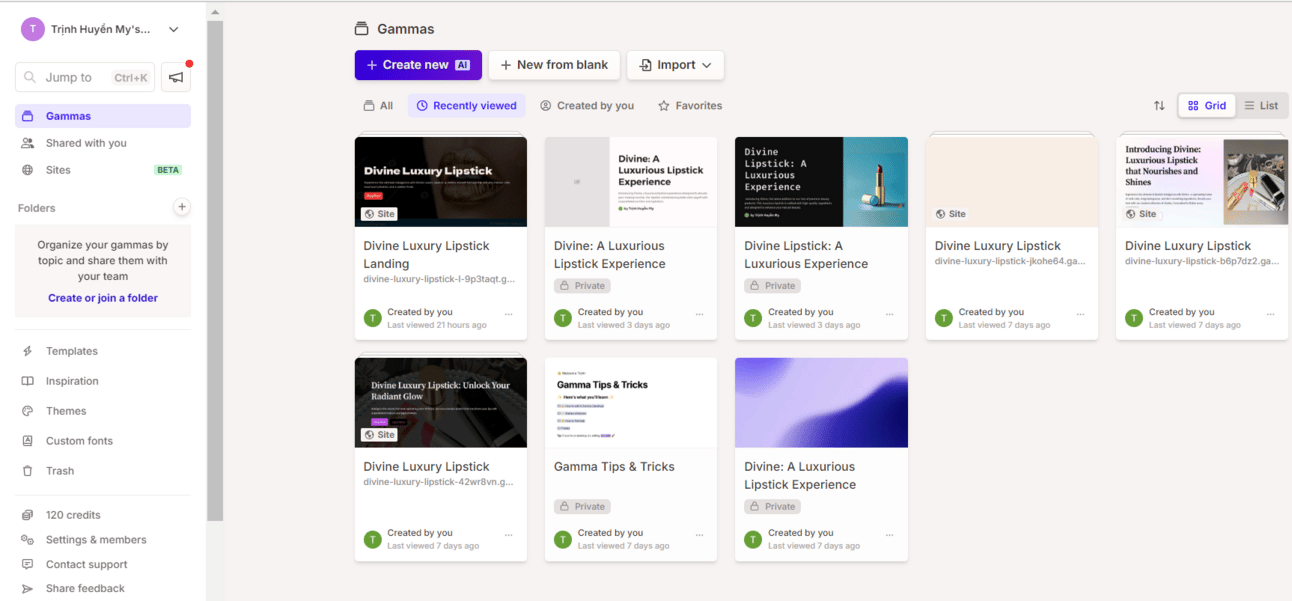Viewport: 1292px width, 601px height.
Task: Open three-dot menu on Divine Luxury Lipstick Landing
Action: (x=508, y=313)
